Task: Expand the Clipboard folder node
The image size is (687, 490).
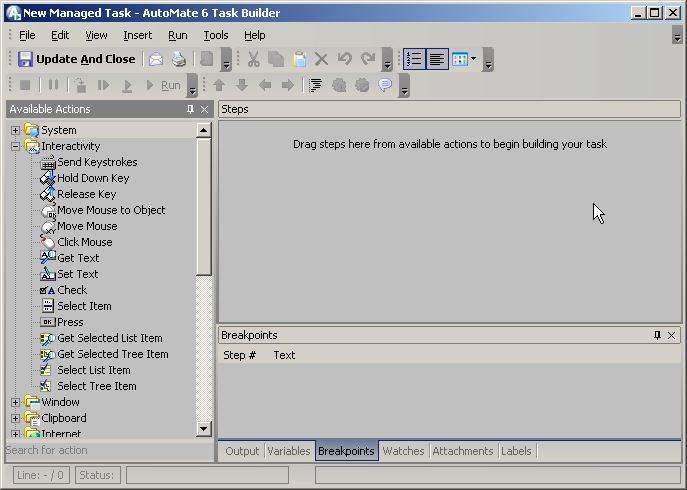Action: (x=15, y=418)
